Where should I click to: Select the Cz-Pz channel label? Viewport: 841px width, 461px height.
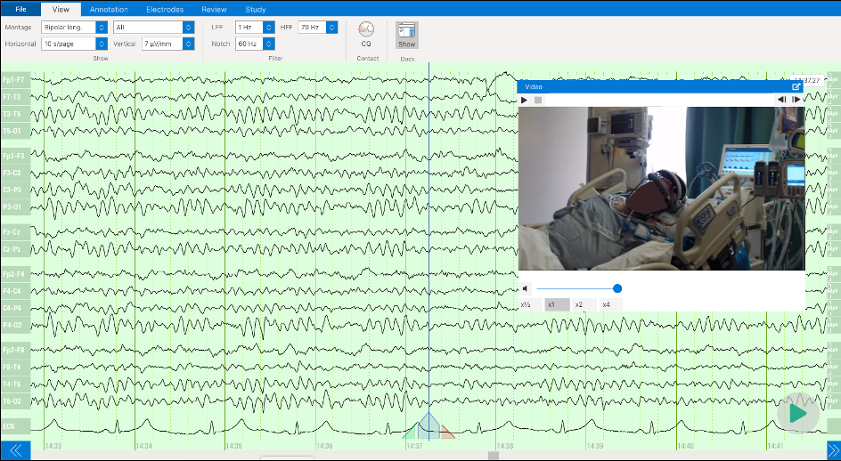(16, 249)
